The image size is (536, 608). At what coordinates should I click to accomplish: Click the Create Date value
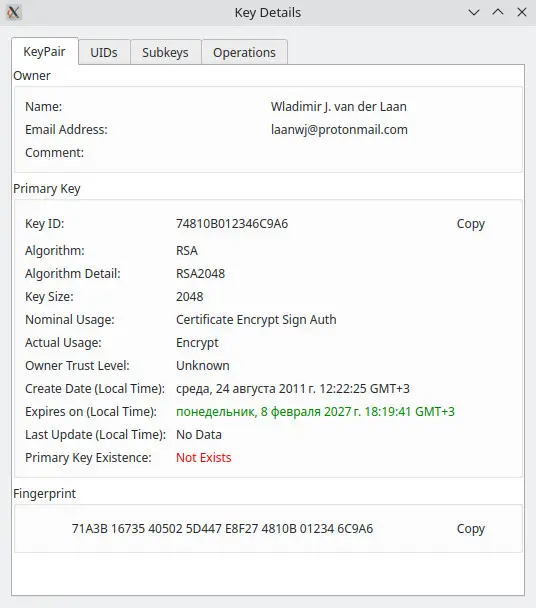(293, 389)
